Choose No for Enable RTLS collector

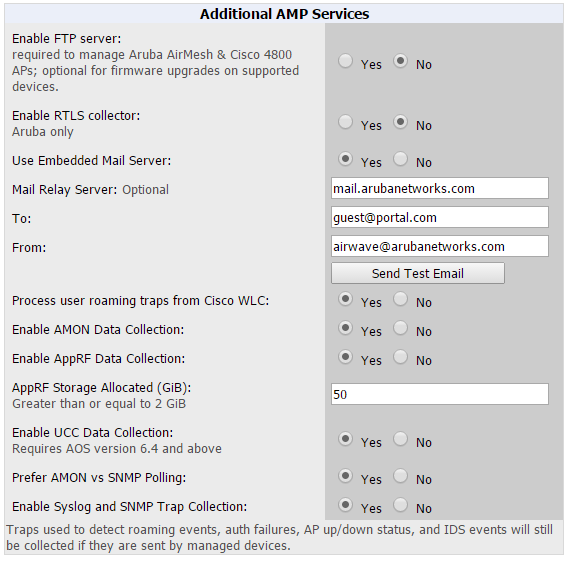400,122
